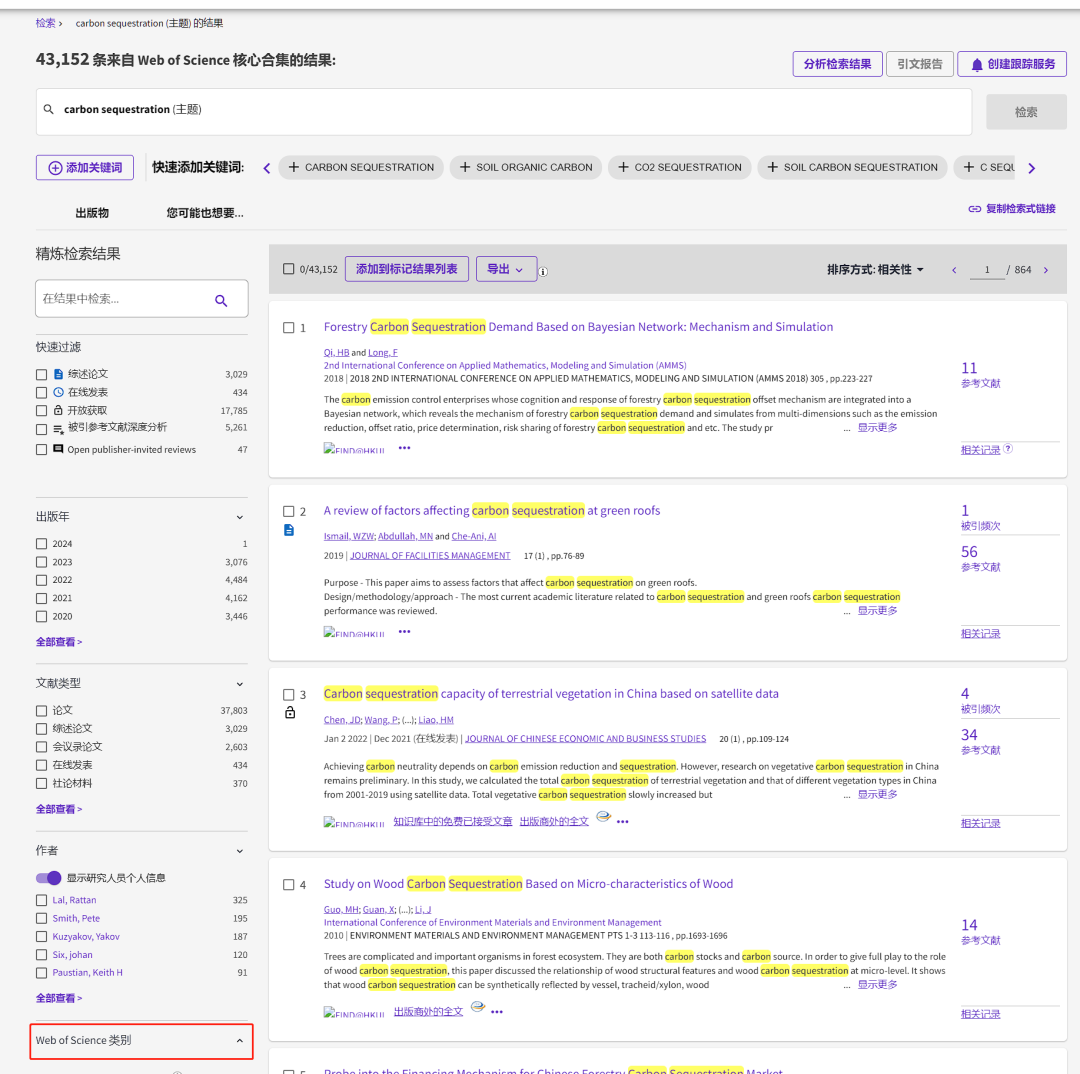Switch to the 出版物 tab
Viewport: 1080px width, 1074px height.
pos(92,213)
